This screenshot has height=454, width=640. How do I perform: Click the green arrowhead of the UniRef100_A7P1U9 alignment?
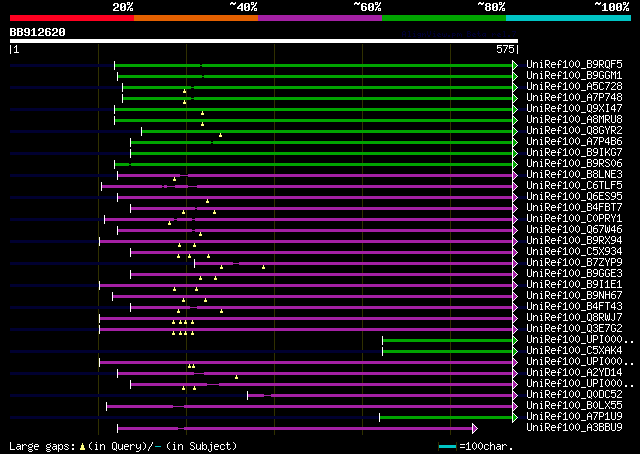tap(515, 417)
